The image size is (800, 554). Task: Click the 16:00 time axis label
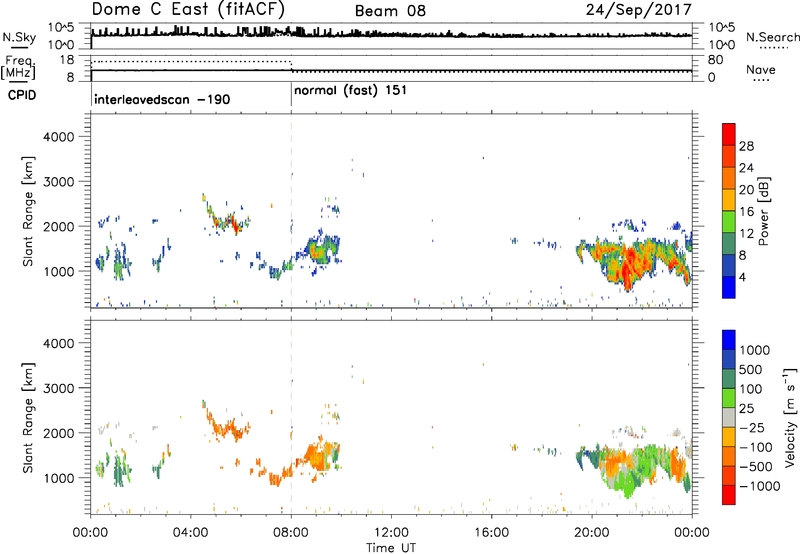(x=491, y=533)
